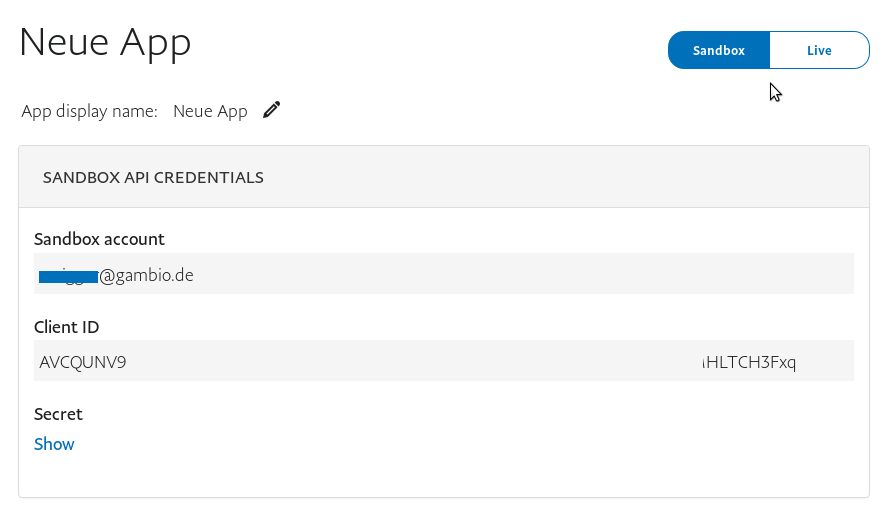Switch to Sandbox mode

click(x=718, y=50)
